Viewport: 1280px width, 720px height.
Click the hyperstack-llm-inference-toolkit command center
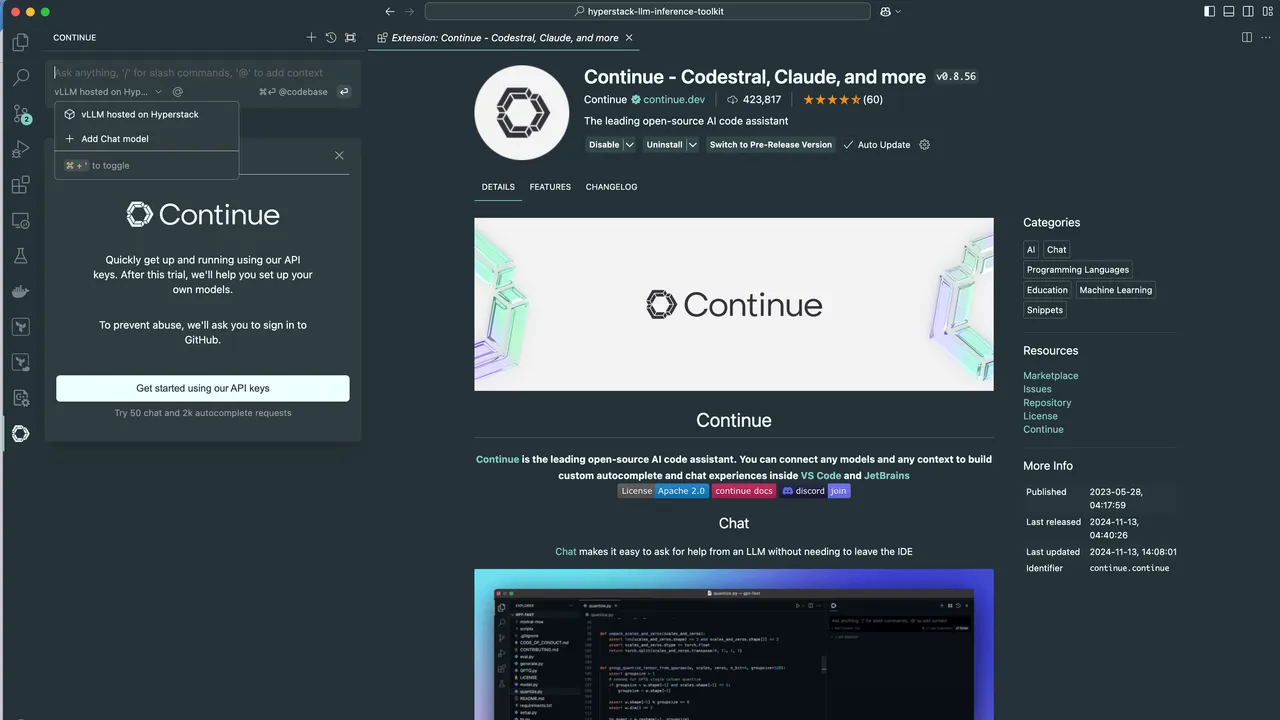point(648,11)
